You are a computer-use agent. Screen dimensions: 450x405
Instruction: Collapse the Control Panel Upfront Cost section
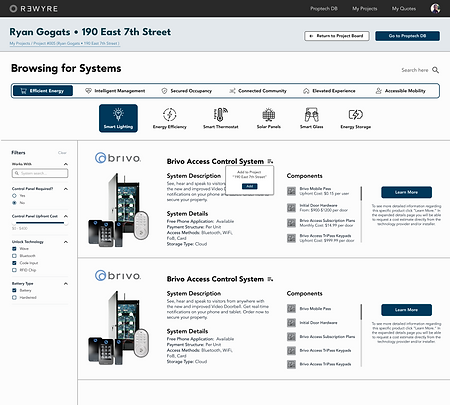pos(66,216)
